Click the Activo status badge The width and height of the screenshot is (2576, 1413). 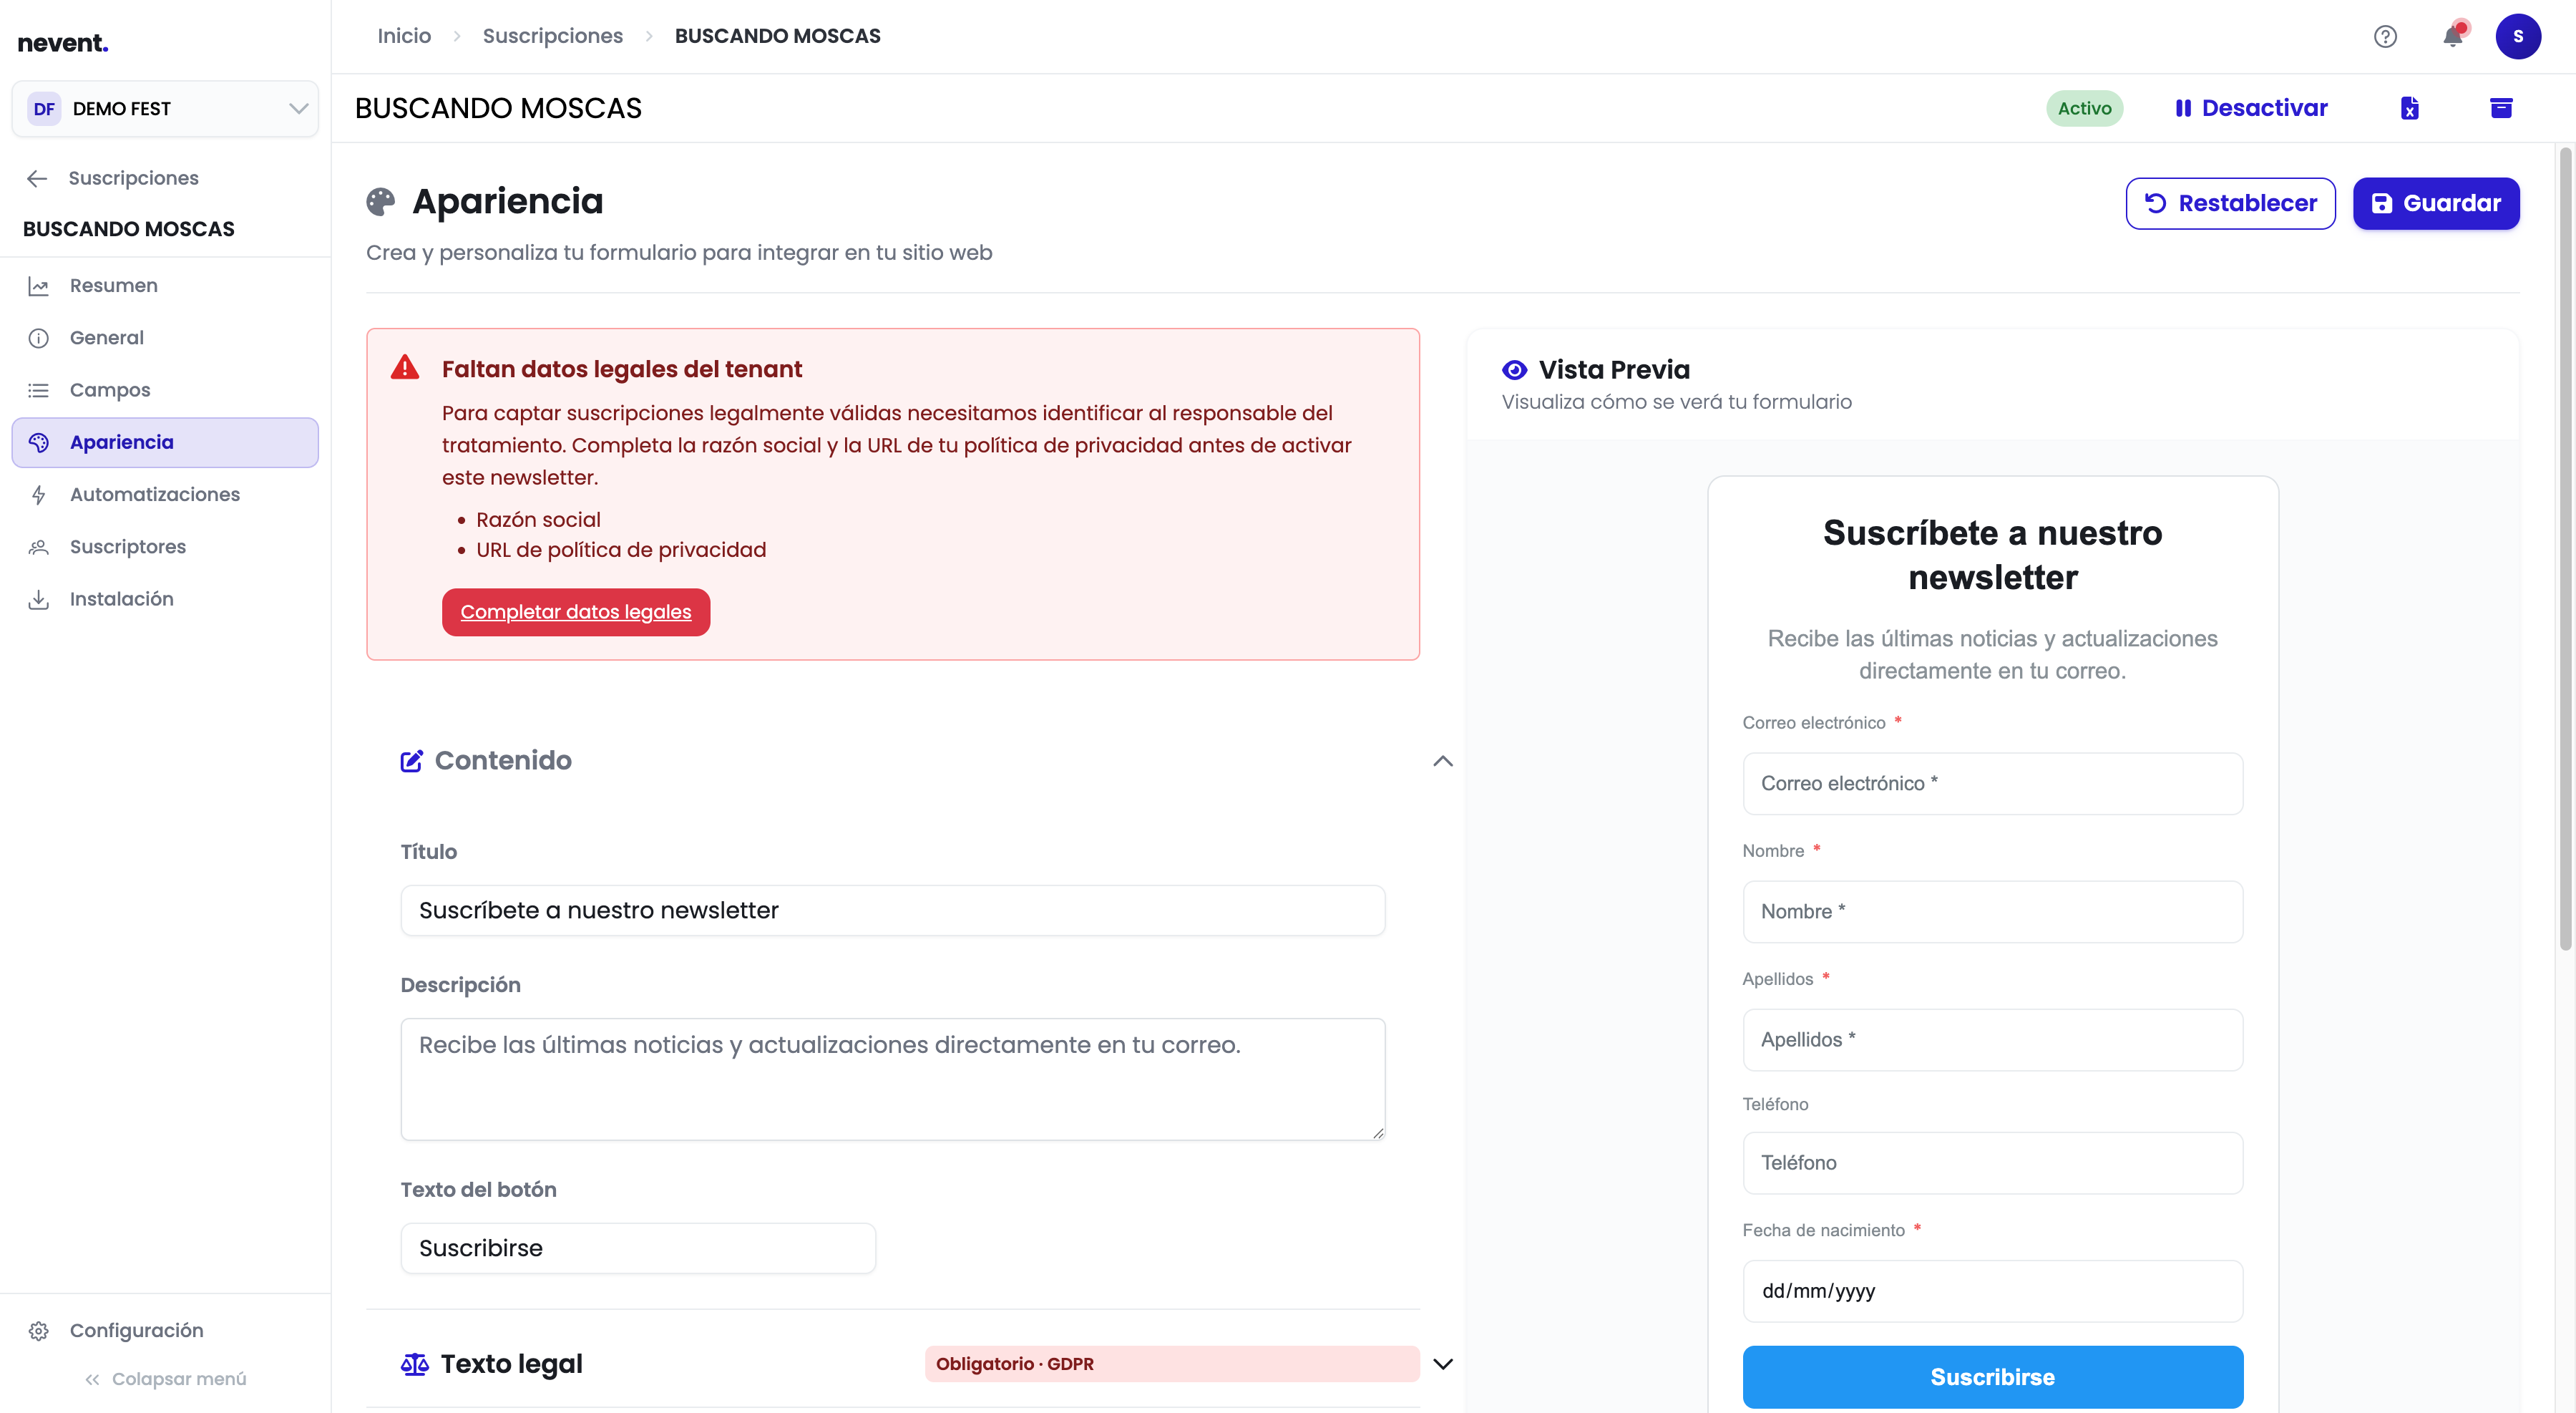click(x=2084, y=108)
